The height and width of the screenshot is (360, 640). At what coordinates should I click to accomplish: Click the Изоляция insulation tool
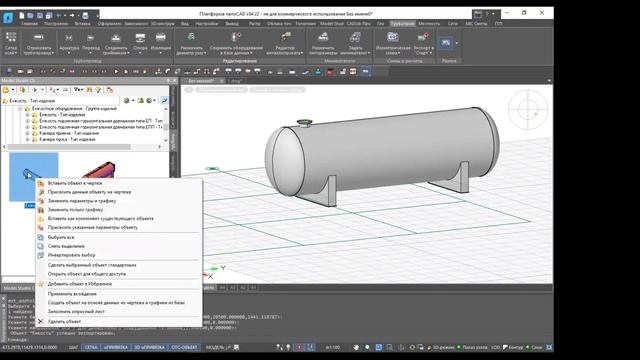click(160, 43)
